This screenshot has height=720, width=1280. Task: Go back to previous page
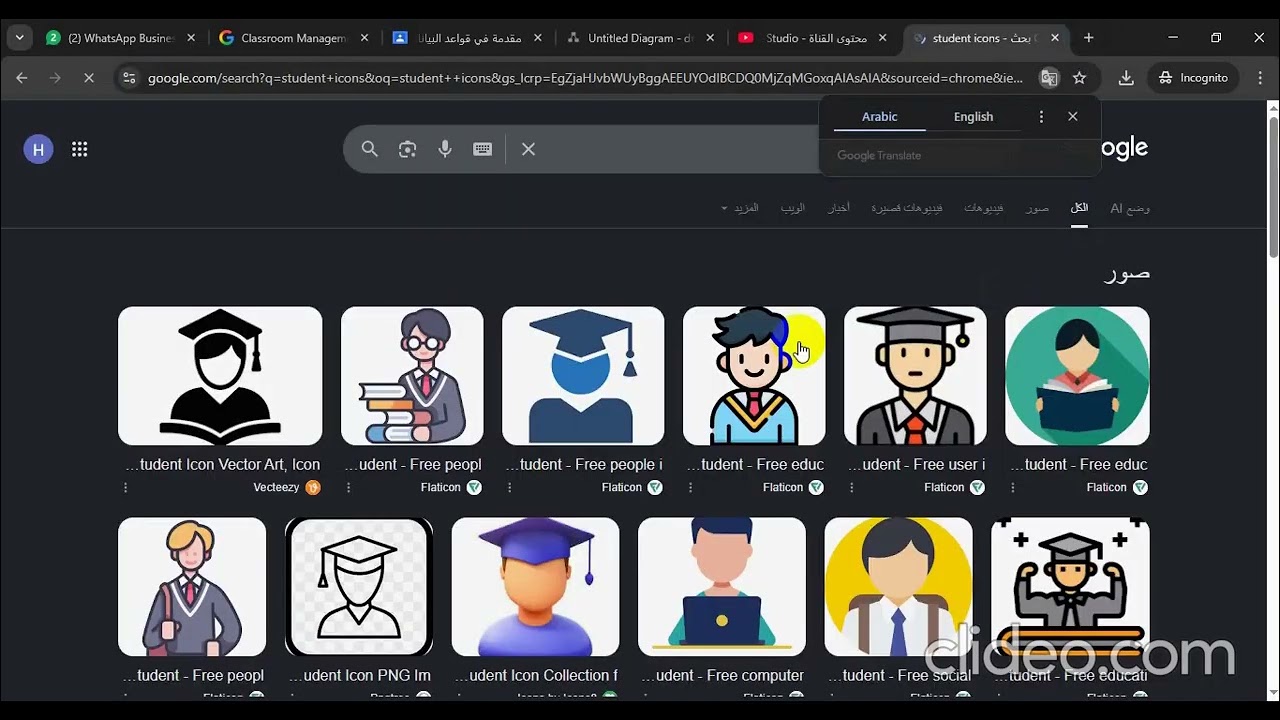tap(22, 78)
